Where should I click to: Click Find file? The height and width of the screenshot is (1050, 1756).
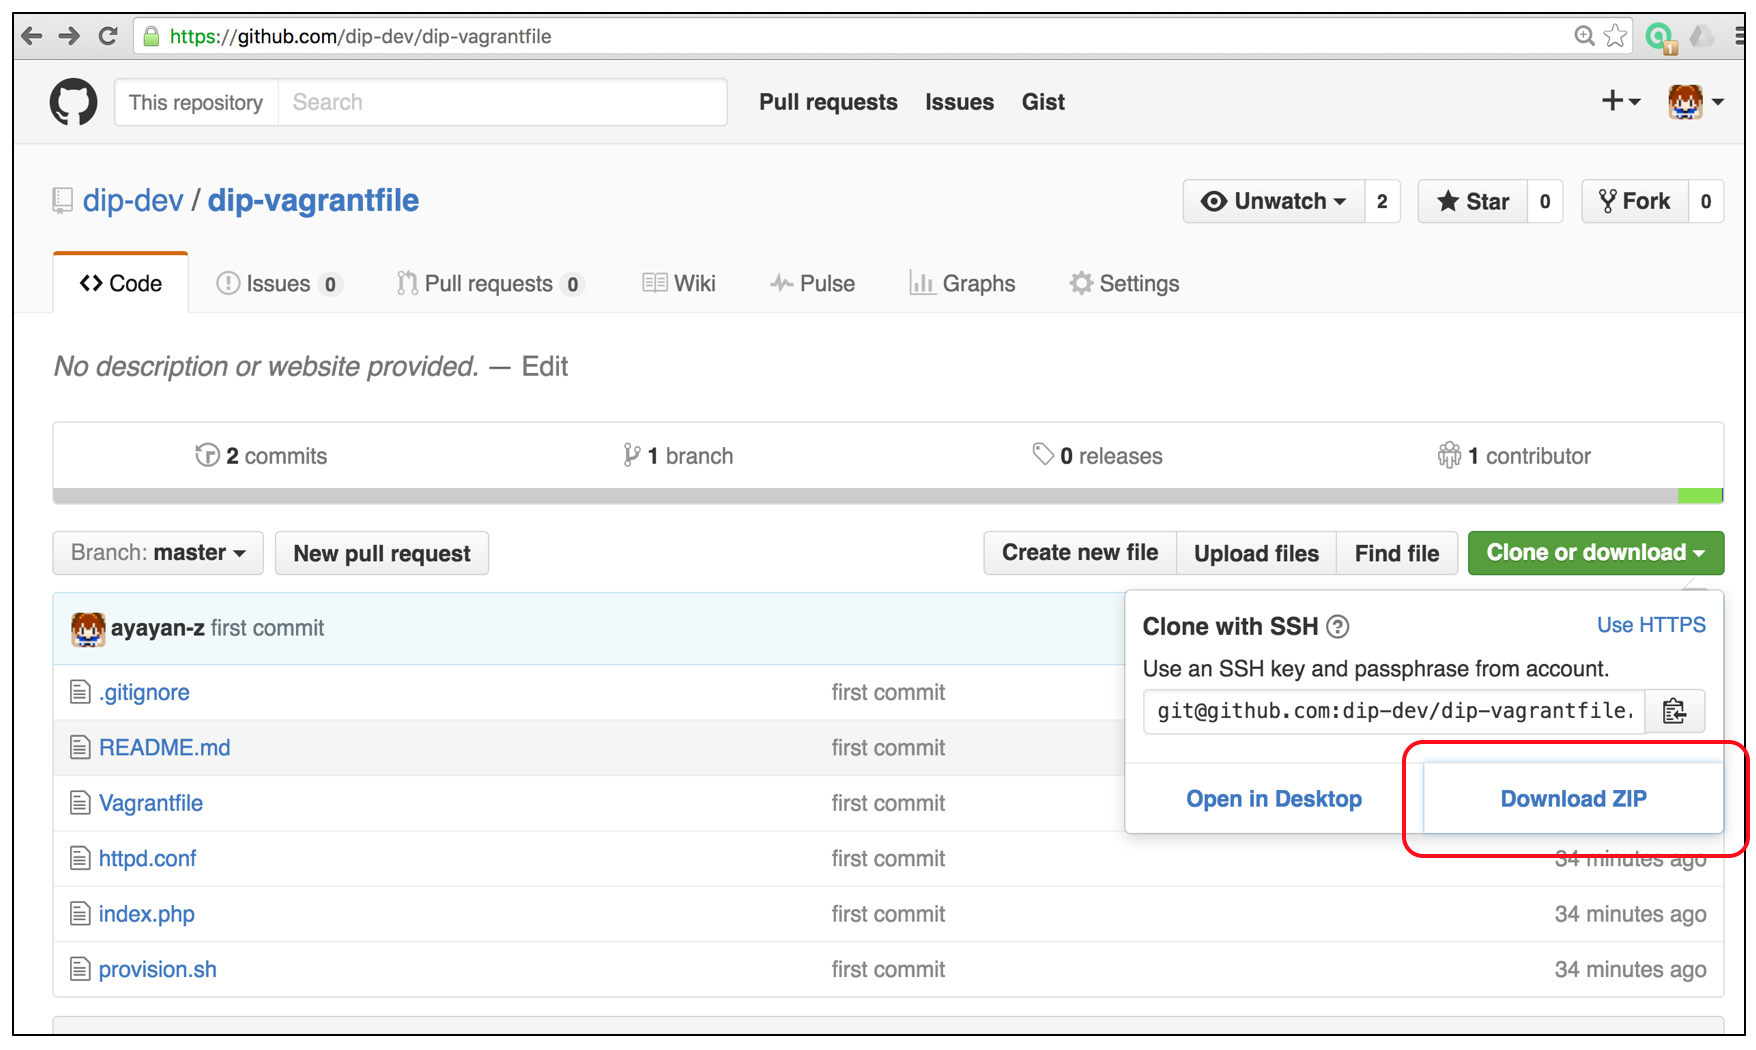1397,553
